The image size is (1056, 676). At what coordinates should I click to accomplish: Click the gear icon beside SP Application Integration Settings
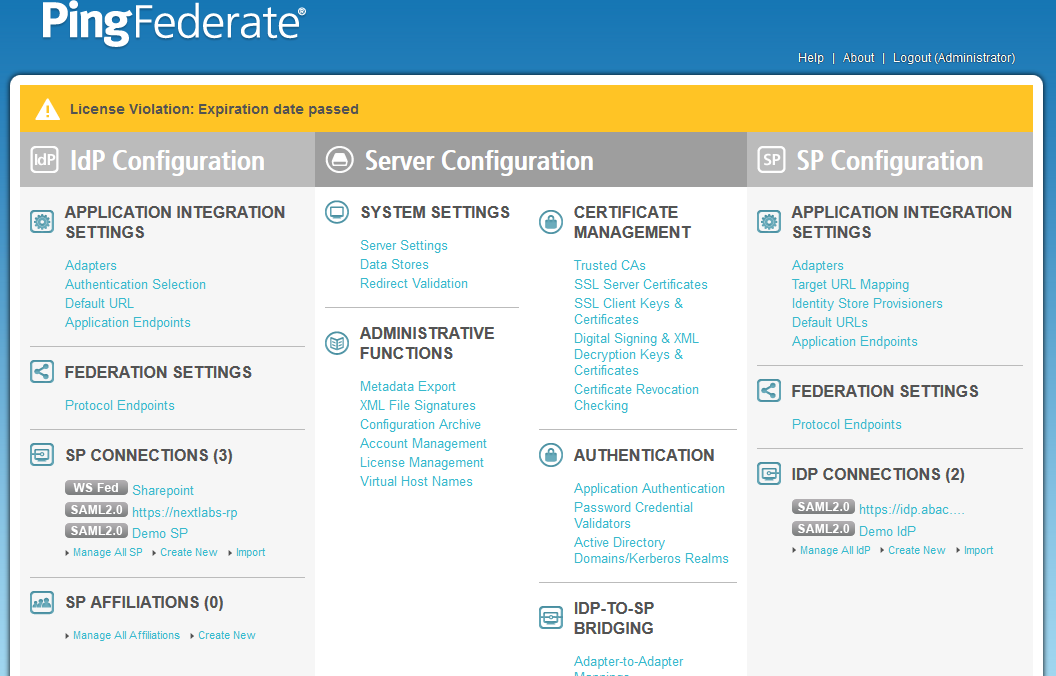(x=768, y=222)
